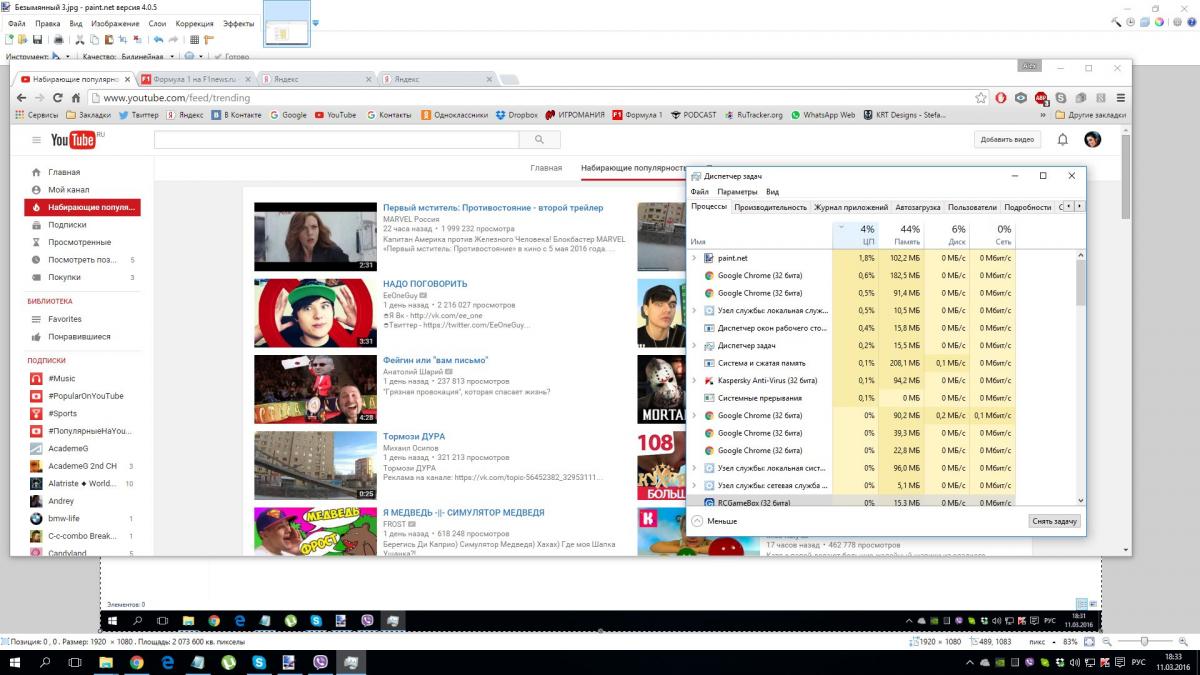Click the Print icon in paint.net toolbar
The image size is (1200, 675).
[58, 40]
